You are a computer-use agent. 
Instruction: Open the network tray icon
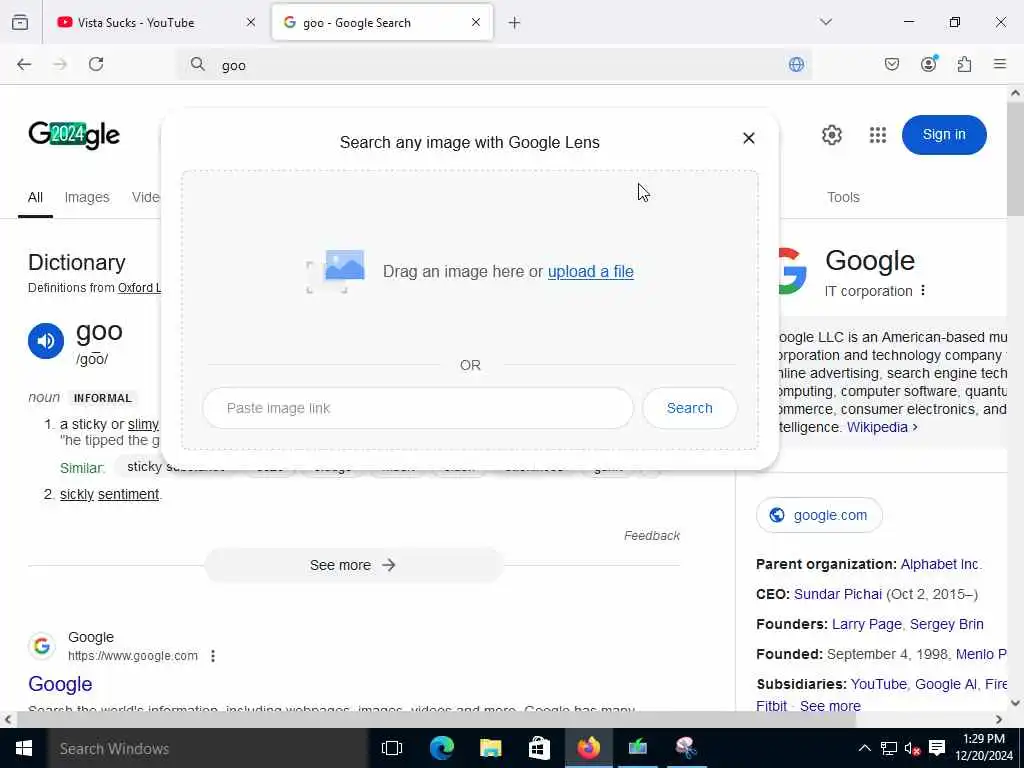888,748
